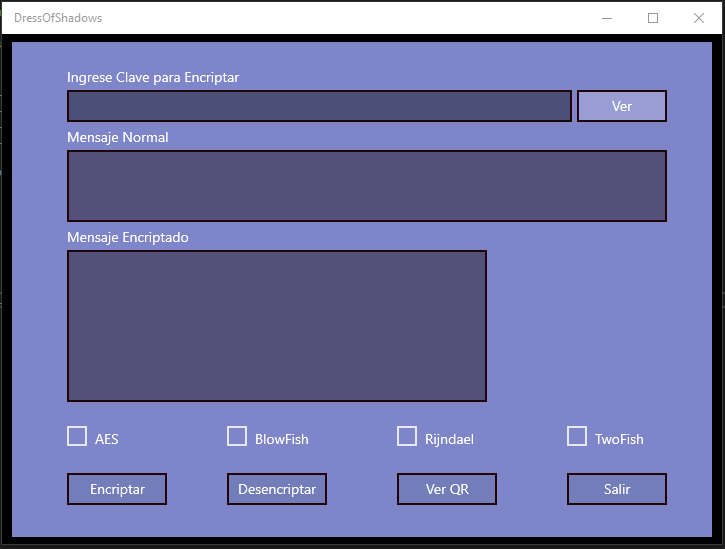Viewport: 725px width, 549px height.
Task: Focus the encryption key input field
Action: click(319, 106)
